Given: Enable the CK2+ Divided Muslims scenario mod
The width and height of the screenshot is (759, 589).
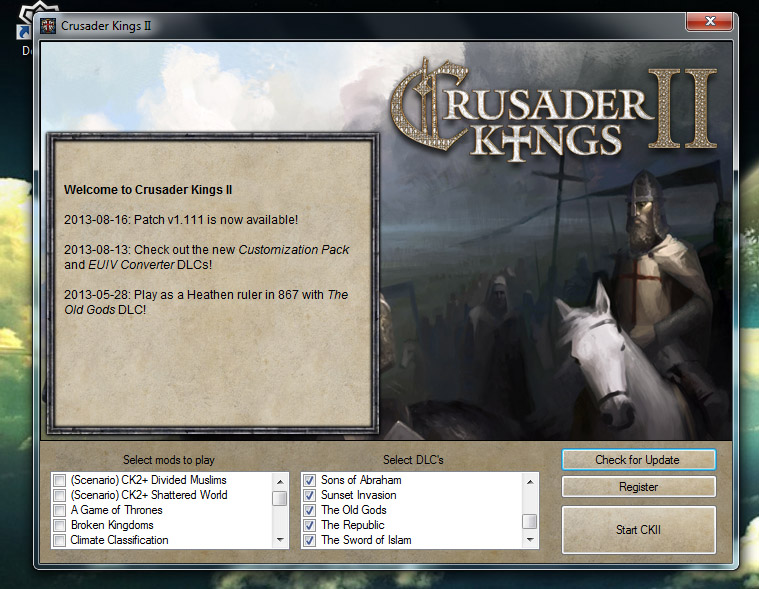Looking at the screenshot, I should [x=60, y=480].
